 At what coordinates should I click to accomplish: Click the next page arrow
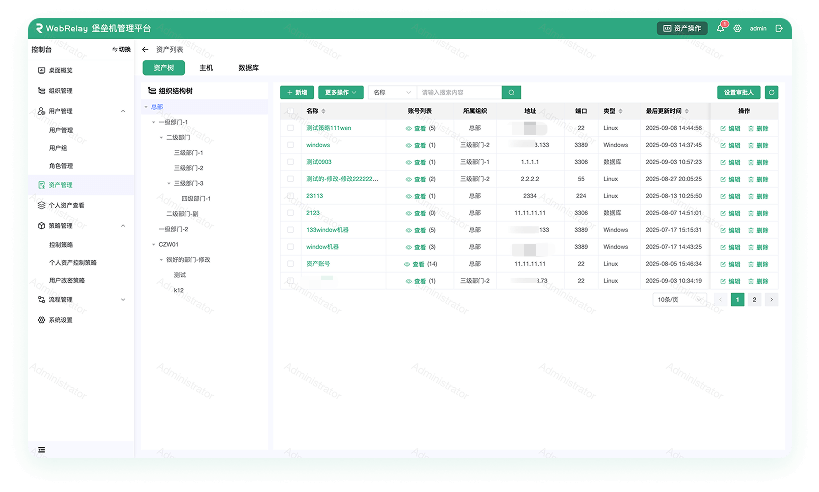tap(771, 300)
